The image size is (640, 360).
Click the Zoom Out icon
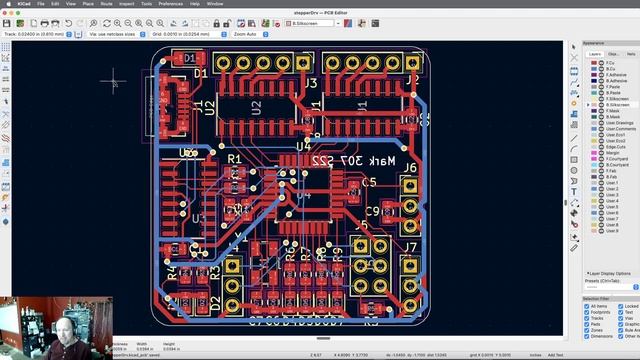[128, 24]
